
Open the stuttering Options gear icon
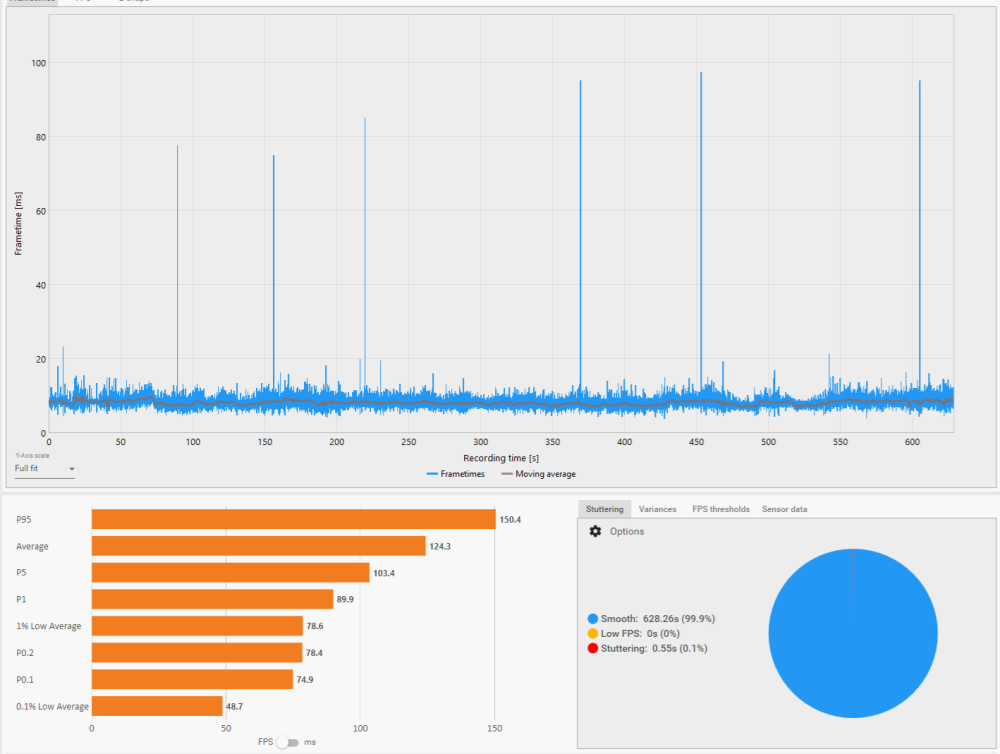click(596, 532)
